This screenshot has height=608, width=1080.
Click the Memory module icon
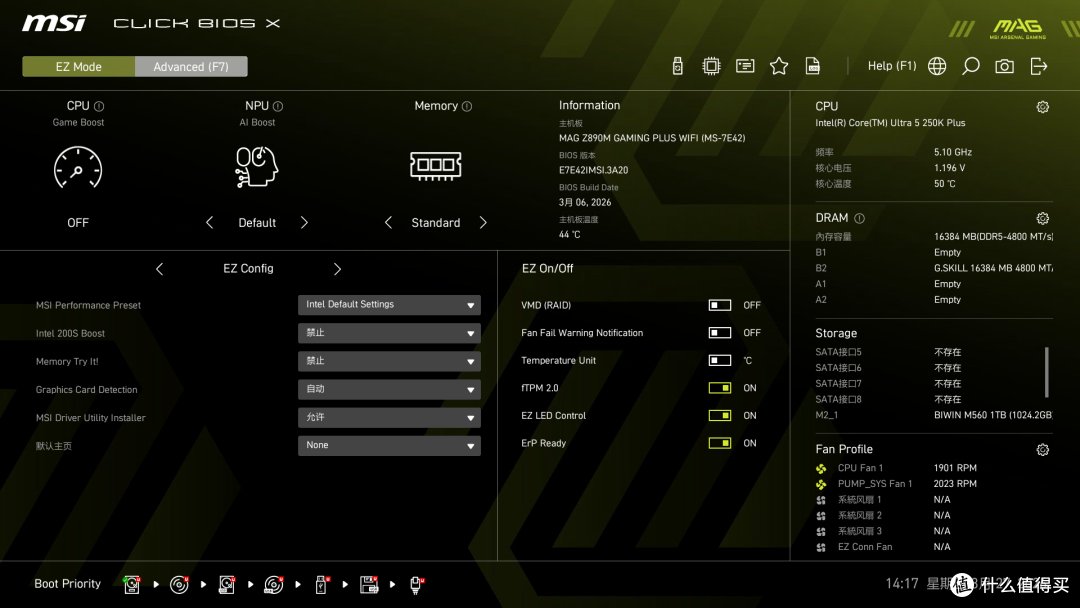[x=435, y=166]
